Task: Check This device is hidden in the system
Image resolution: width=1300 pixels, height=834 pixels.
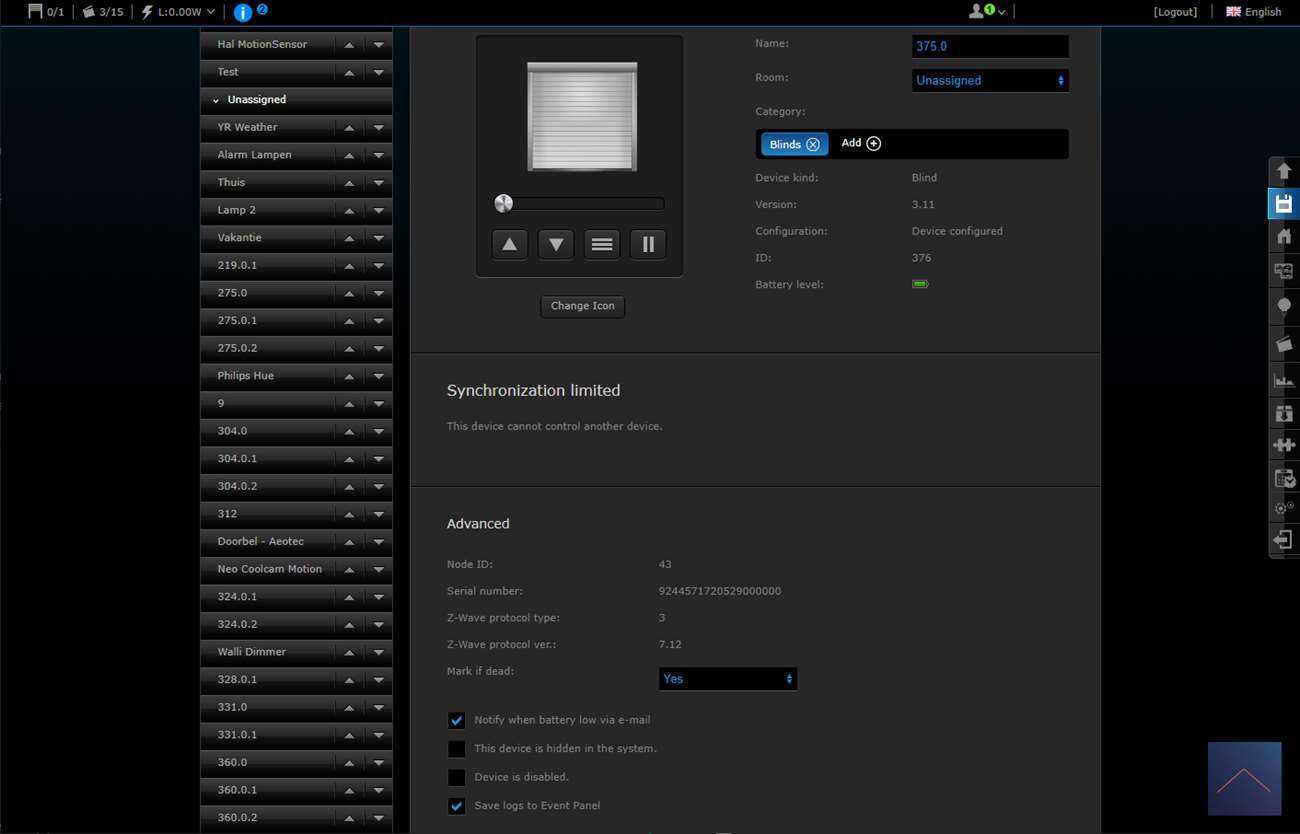Action: coord(457,749)
